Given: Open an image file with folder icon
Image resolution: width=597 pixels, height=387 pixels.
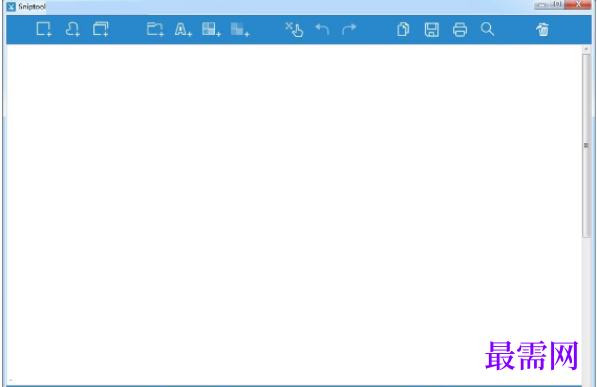Looking at the screenshot, I should (155, 29).
